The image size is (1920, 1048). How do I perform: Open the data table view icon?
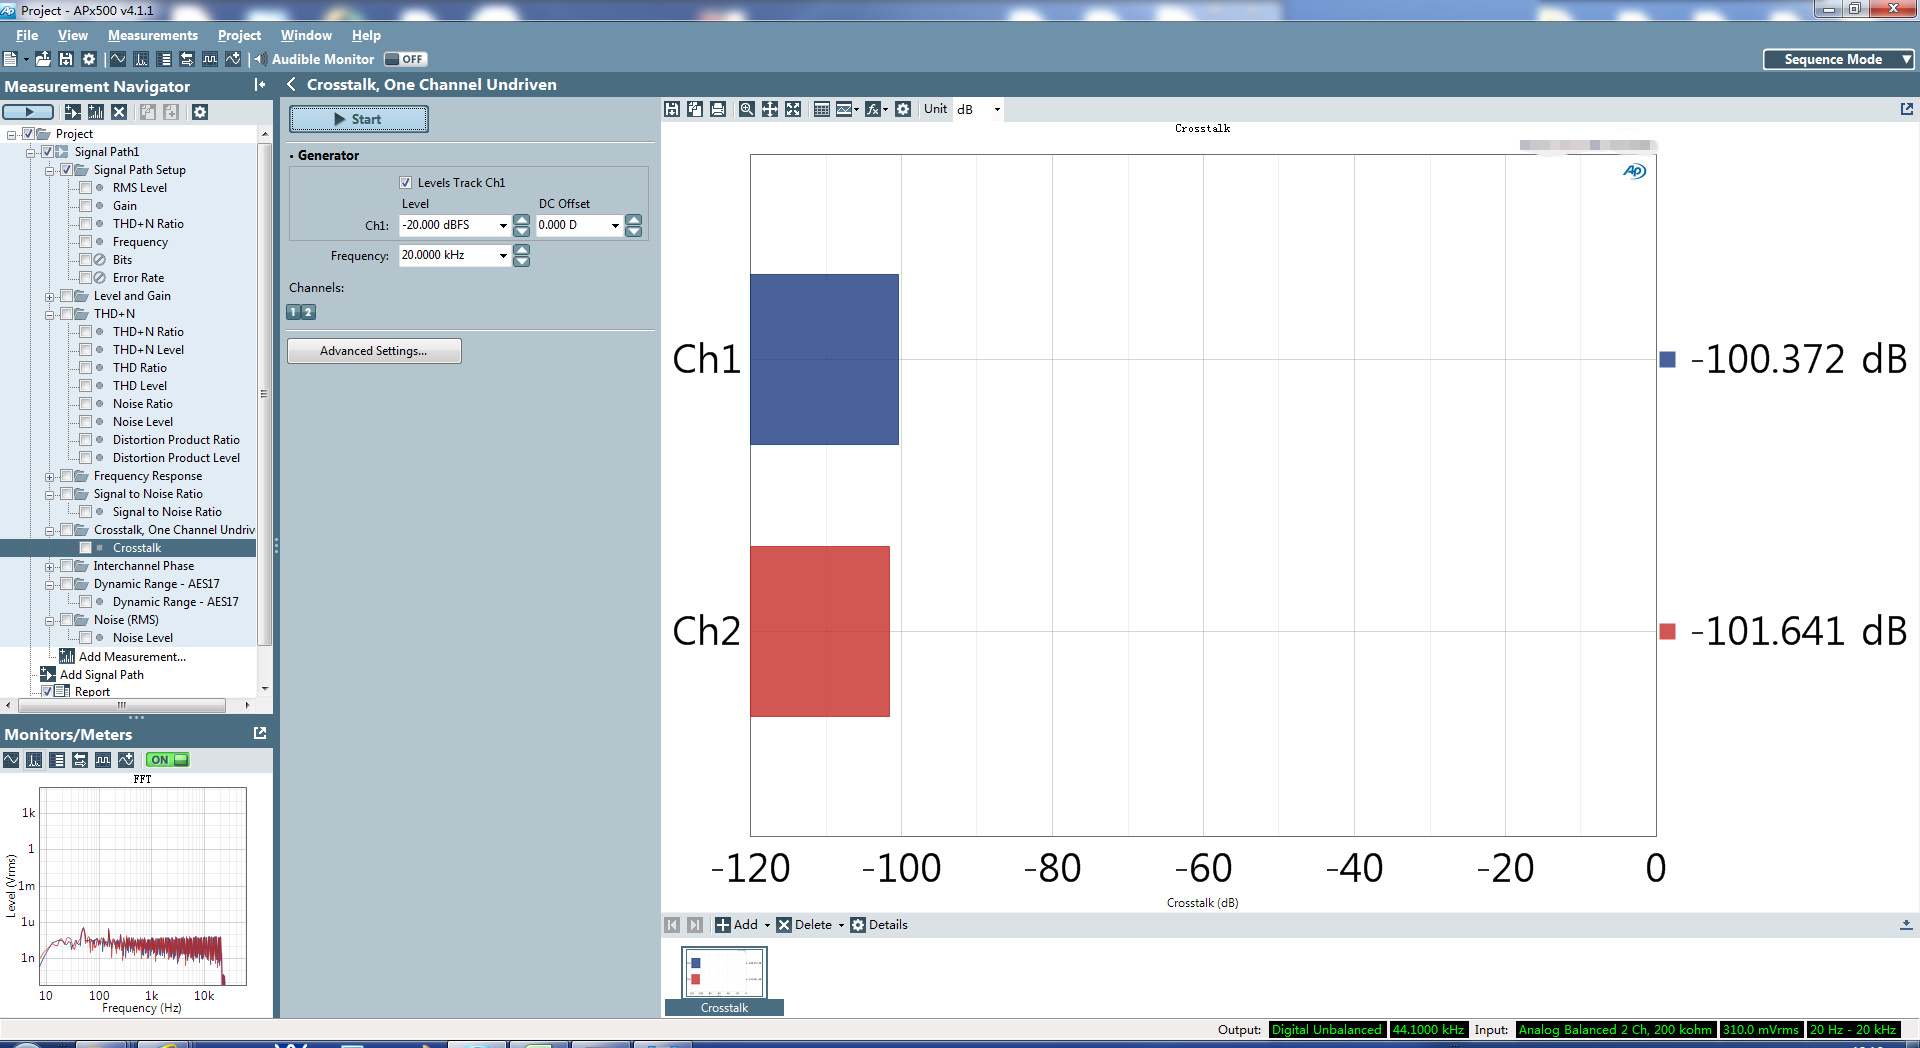pyautogui.click(x=821, y=109)
